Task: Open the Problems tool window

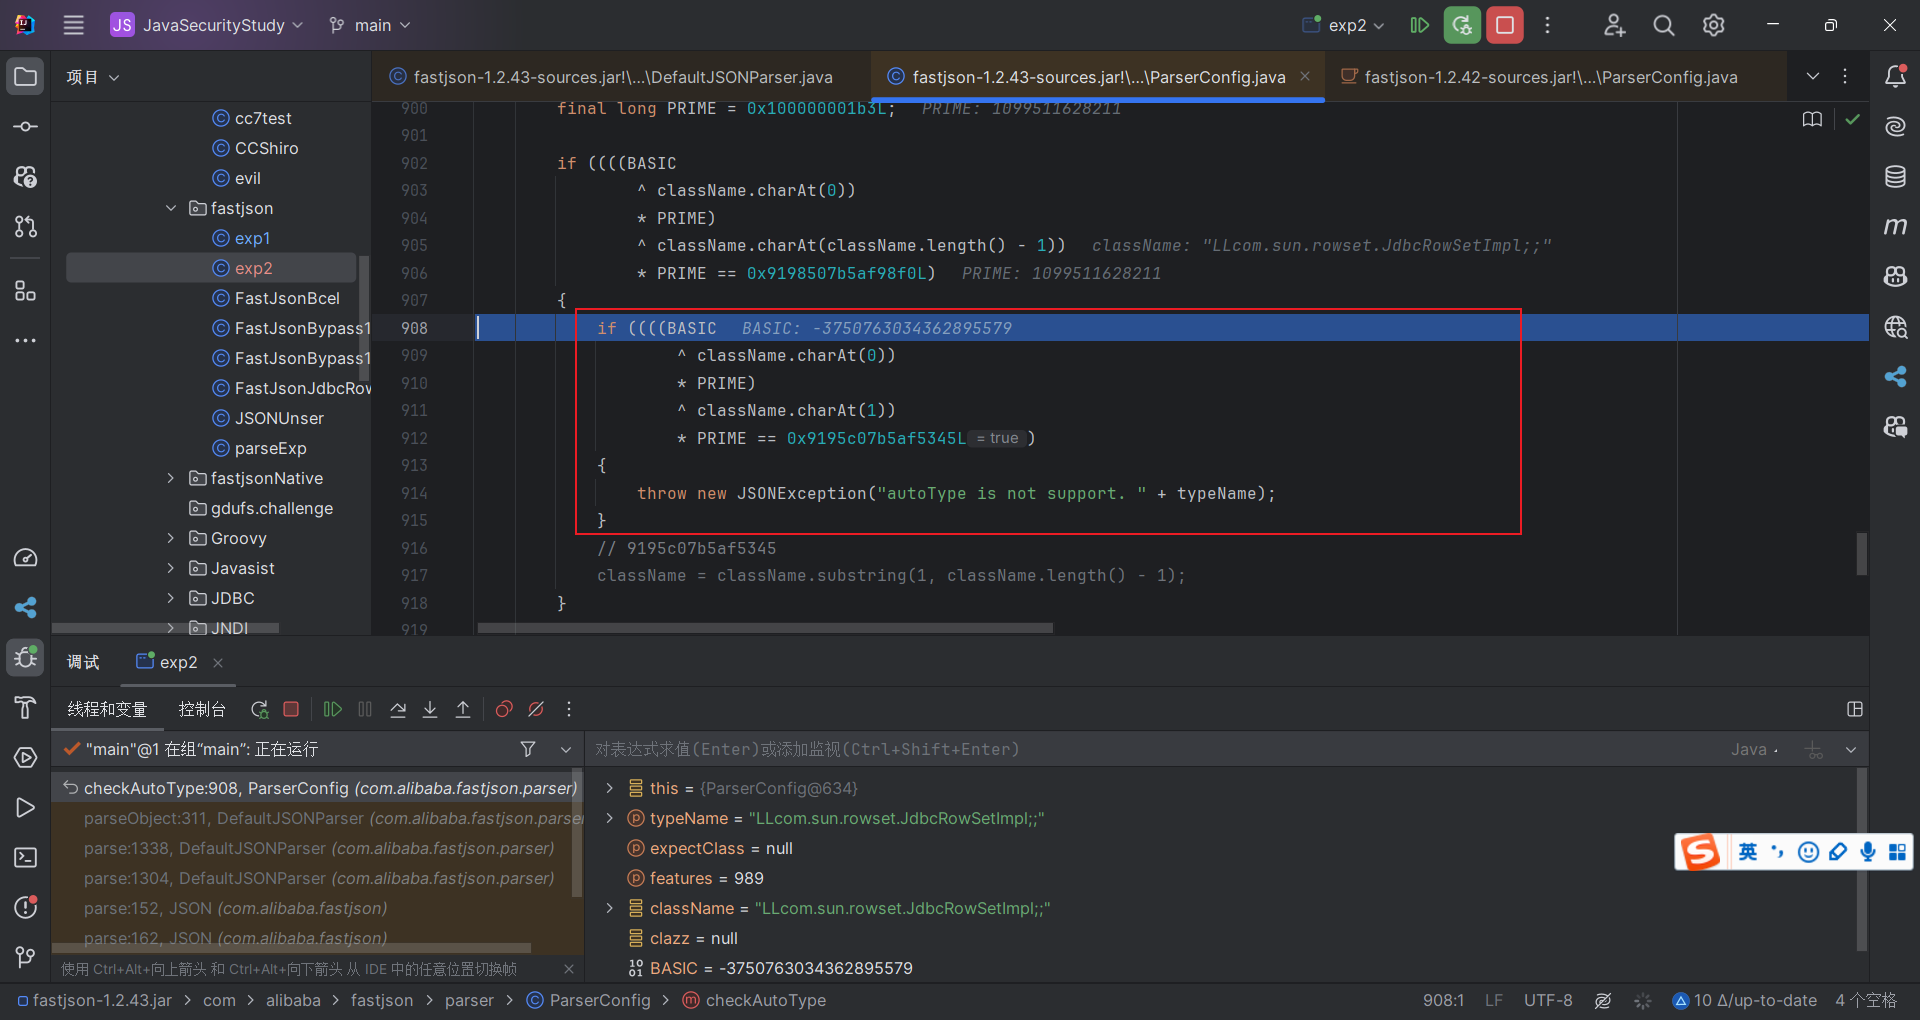Action: pos(26,908)
